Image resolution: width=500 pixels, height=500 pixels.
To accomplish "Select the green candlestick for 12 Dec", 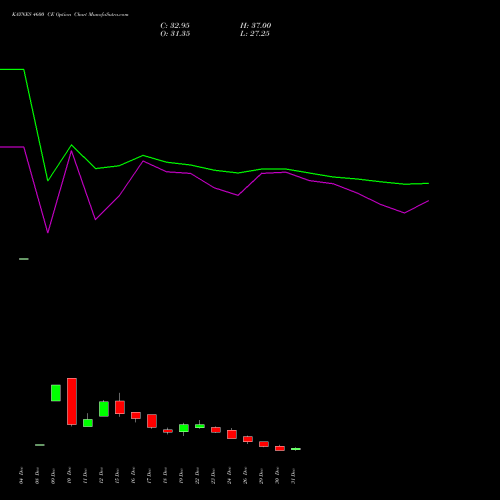I will [104, 409].
